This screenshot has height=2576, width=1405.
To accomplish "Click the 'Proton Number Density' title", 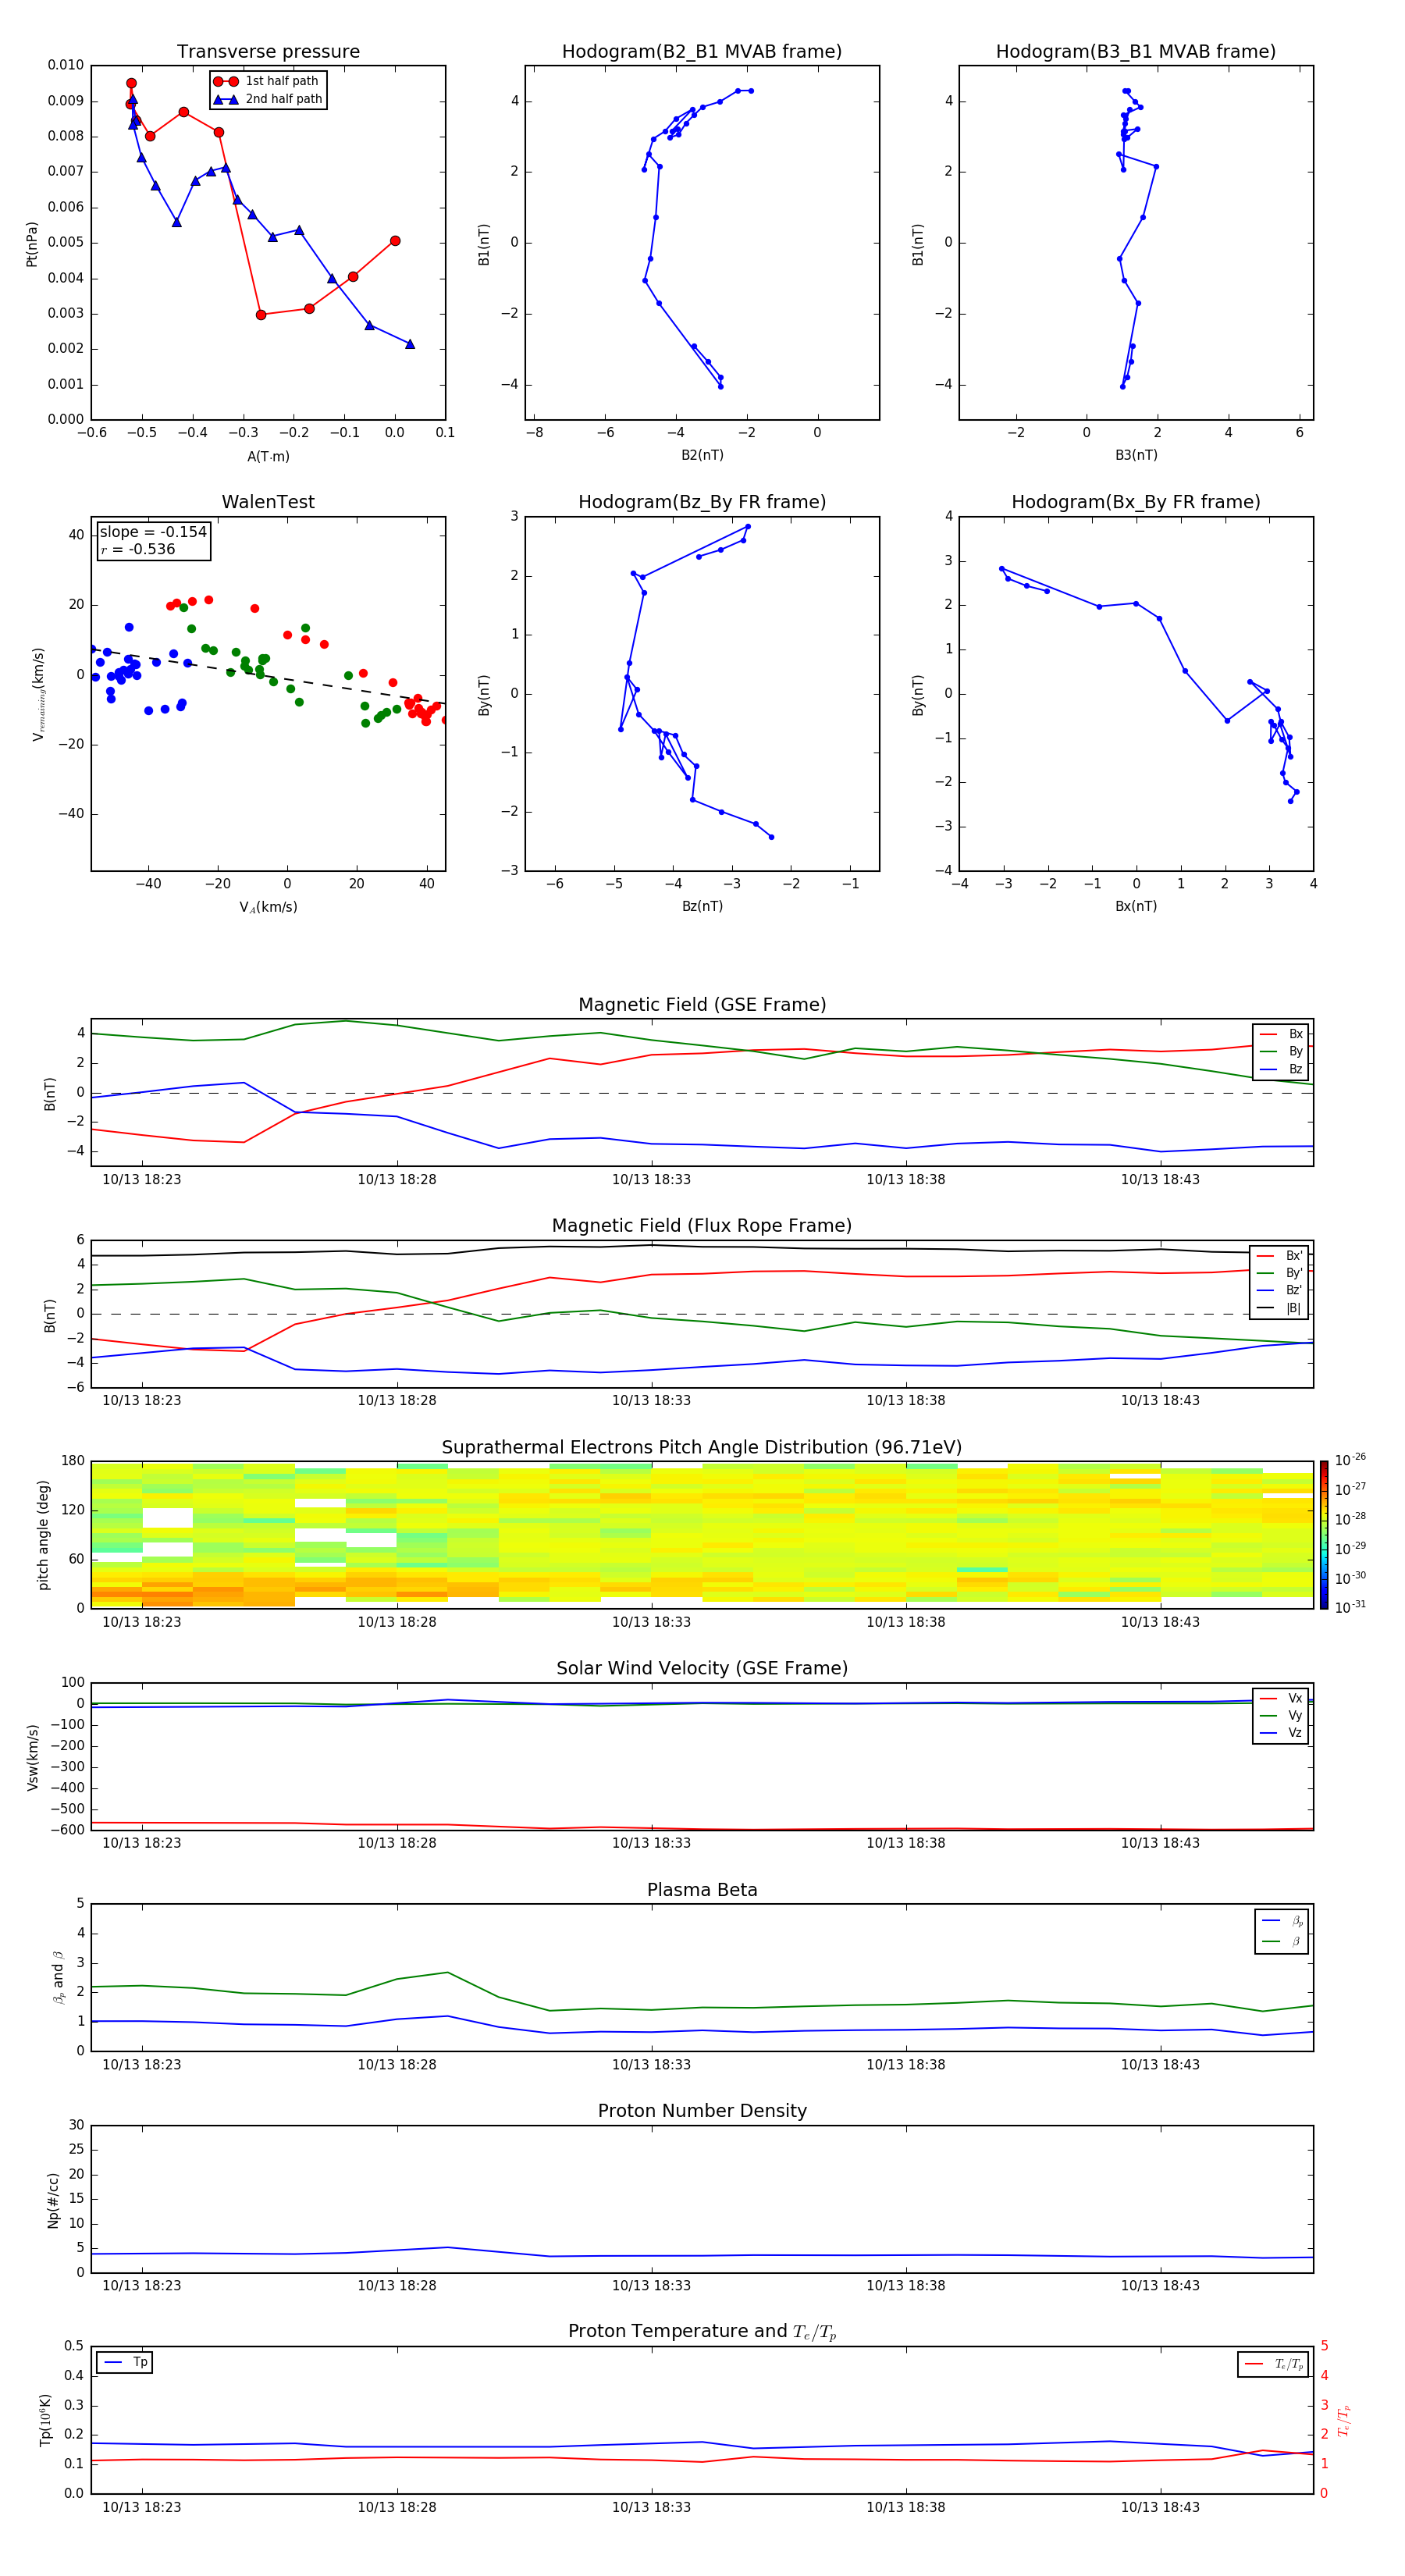I will pos(702,2111).
